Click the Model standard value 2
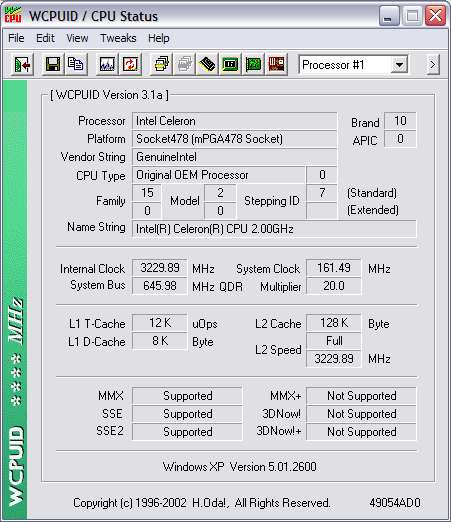This screenshot has height=522, width=451. click(x=220, y=193)
